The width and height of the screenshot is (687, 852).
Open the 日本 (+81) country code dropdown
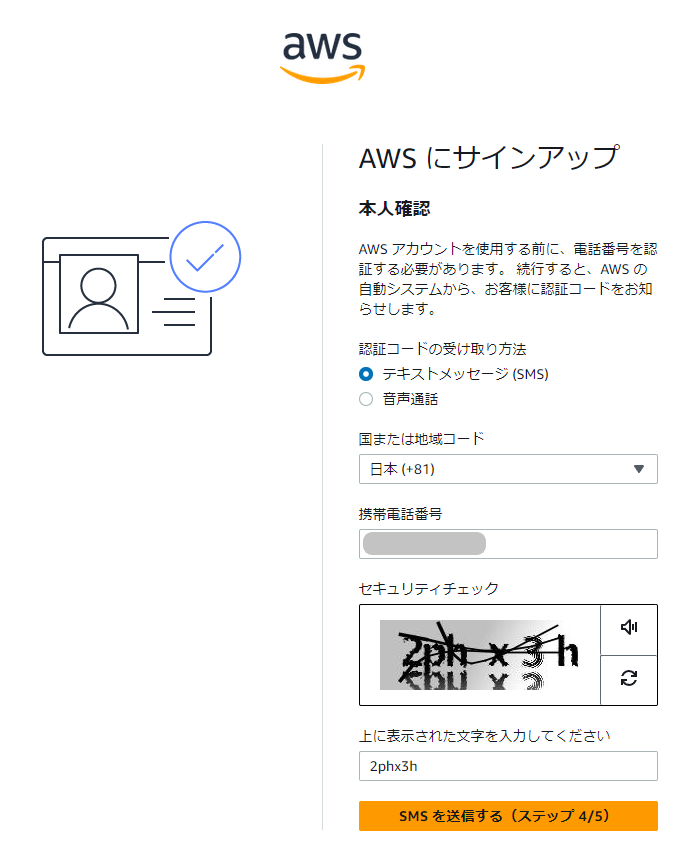point(508,469)
